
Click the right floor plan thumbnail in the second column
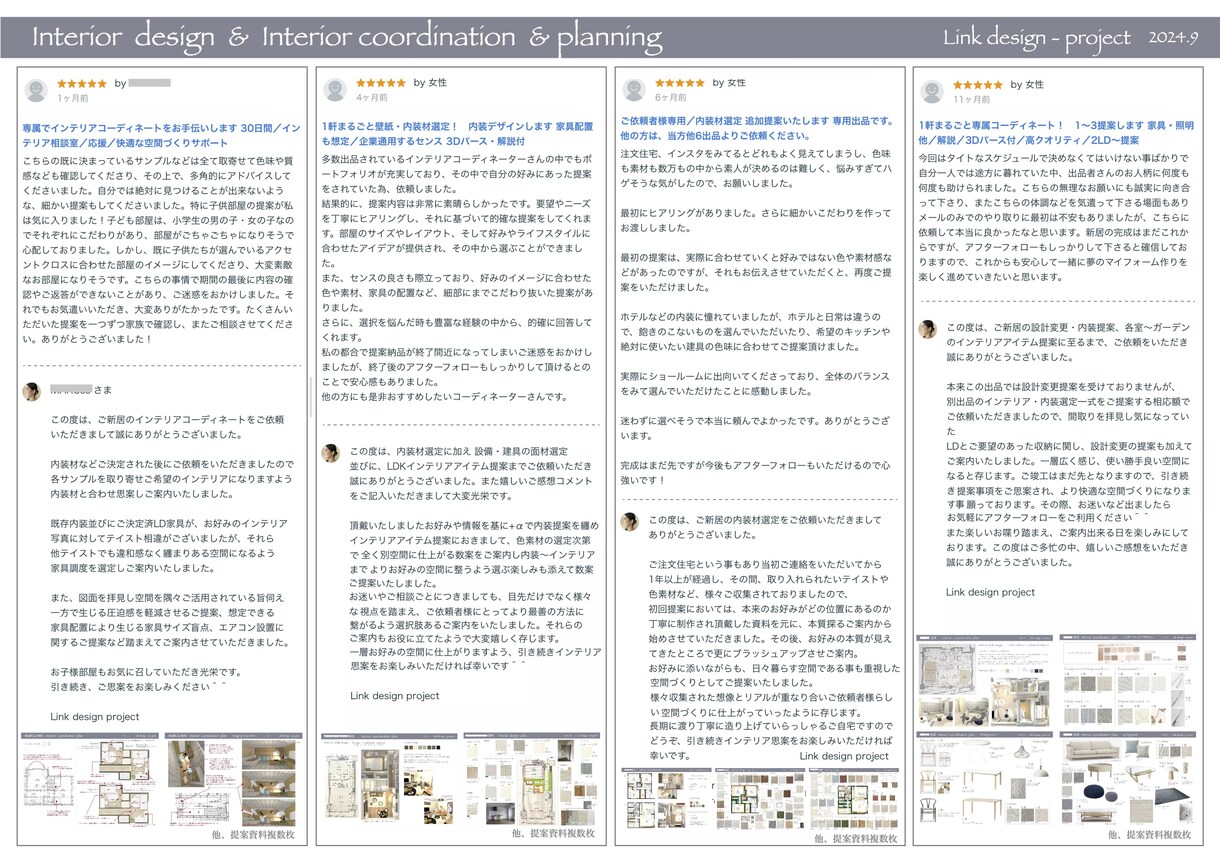coord(531,780)
